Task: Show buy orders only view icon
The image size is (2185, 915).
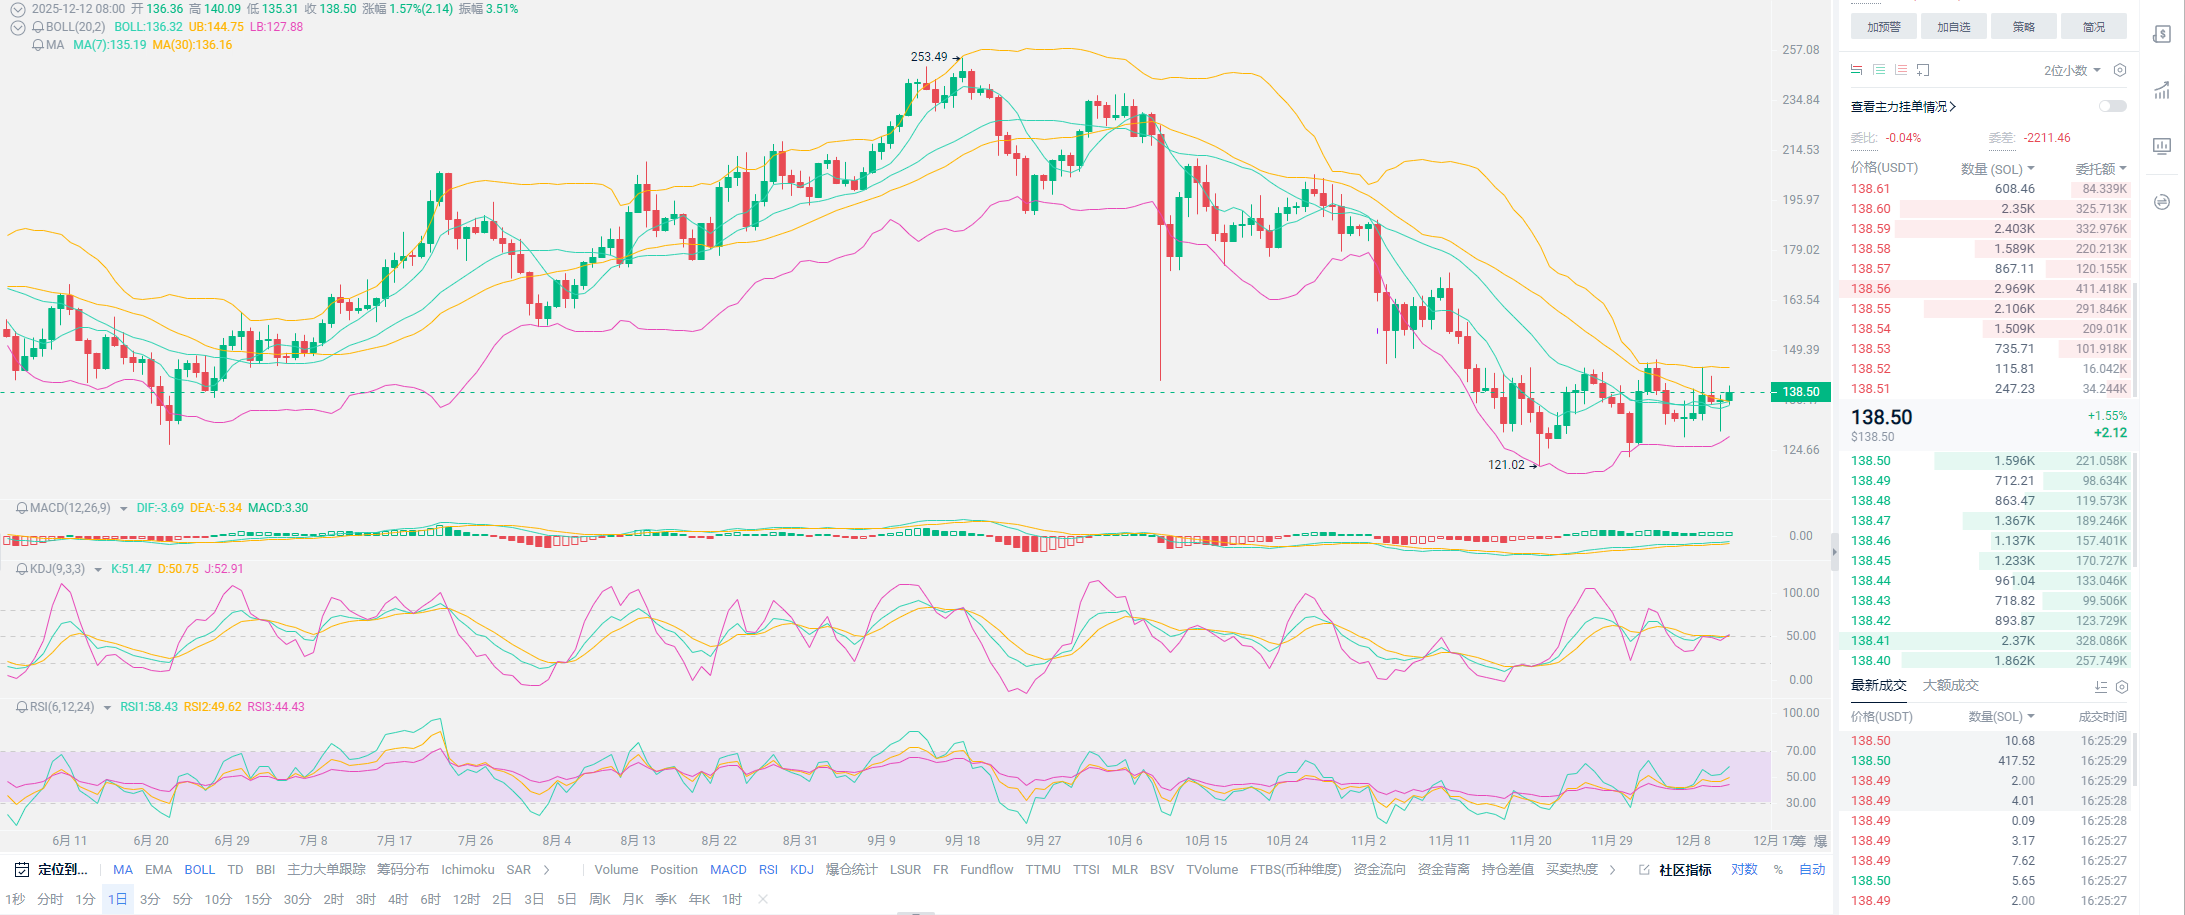Action: pos(1879,70)
